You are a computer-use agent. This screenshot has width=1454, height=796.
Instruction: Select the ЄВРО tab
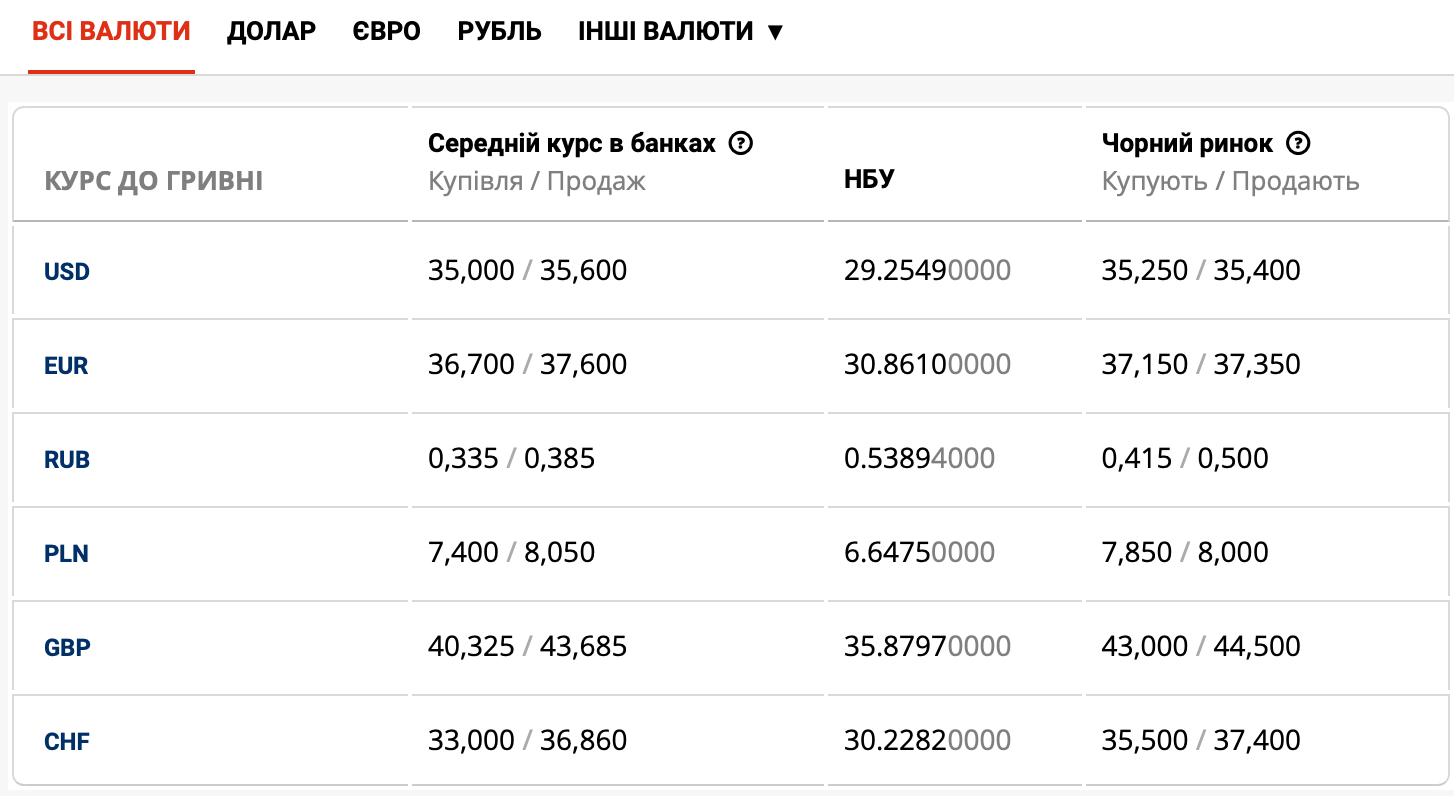coord(386,31)
